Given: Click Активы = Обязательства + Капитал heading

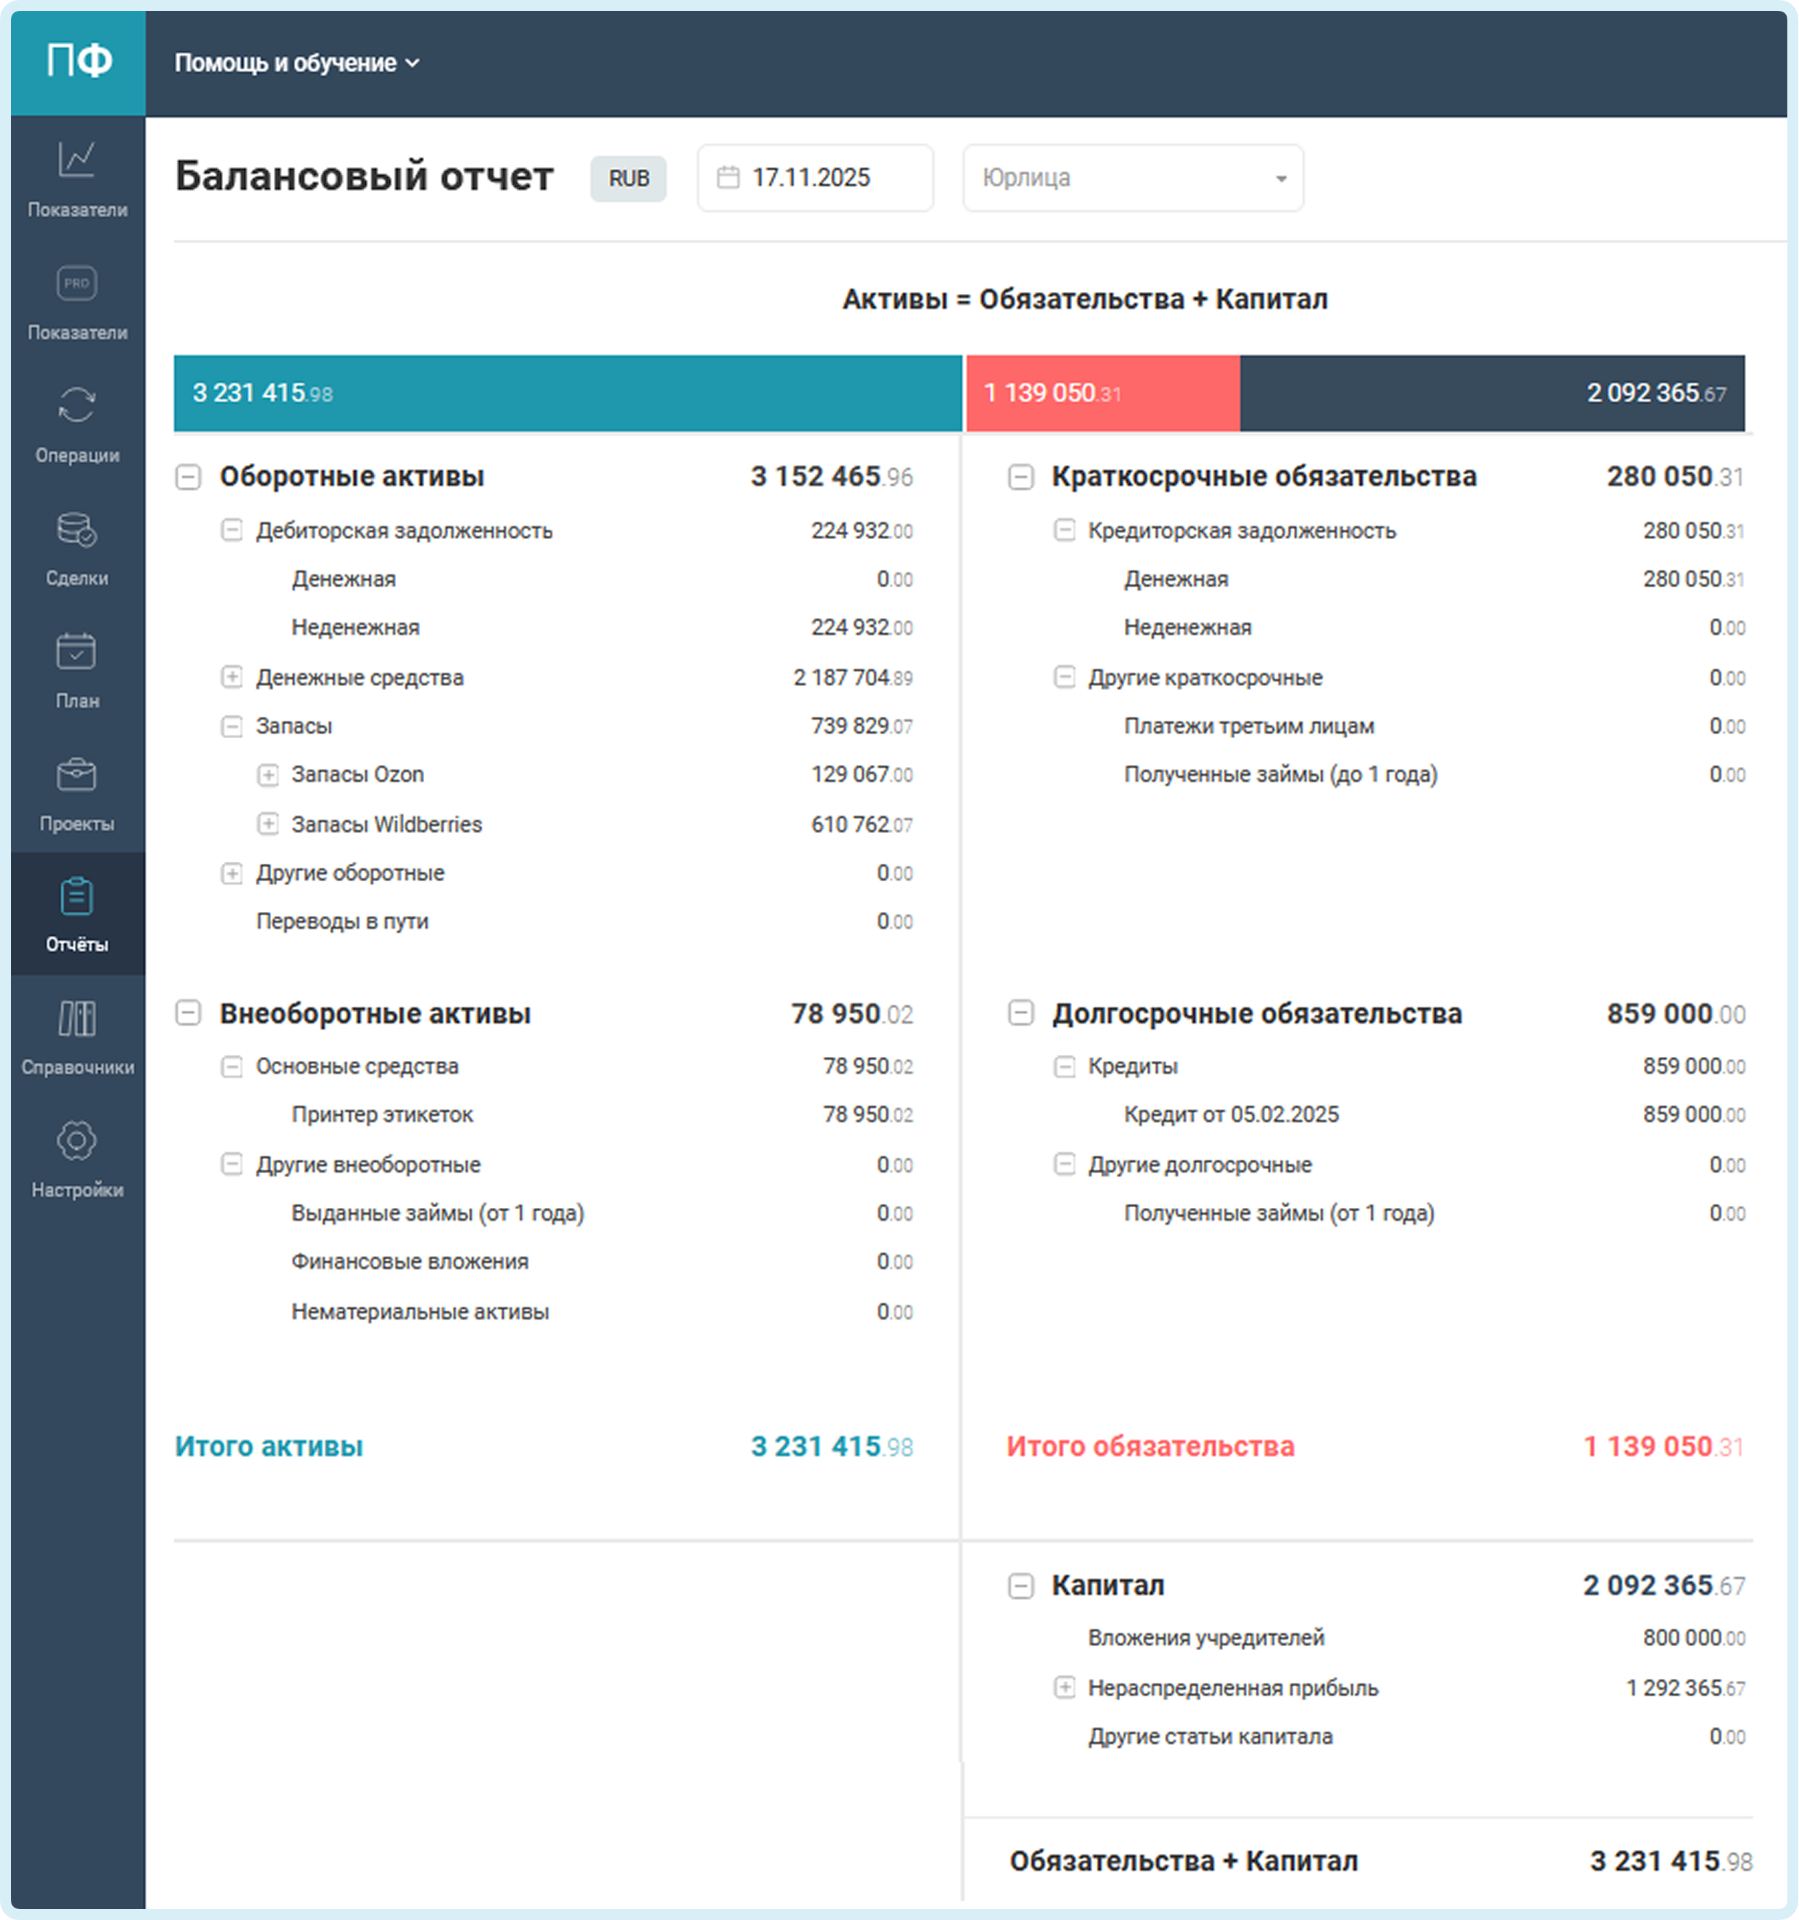Looking at the screenshot, I should click(1085, 299).
